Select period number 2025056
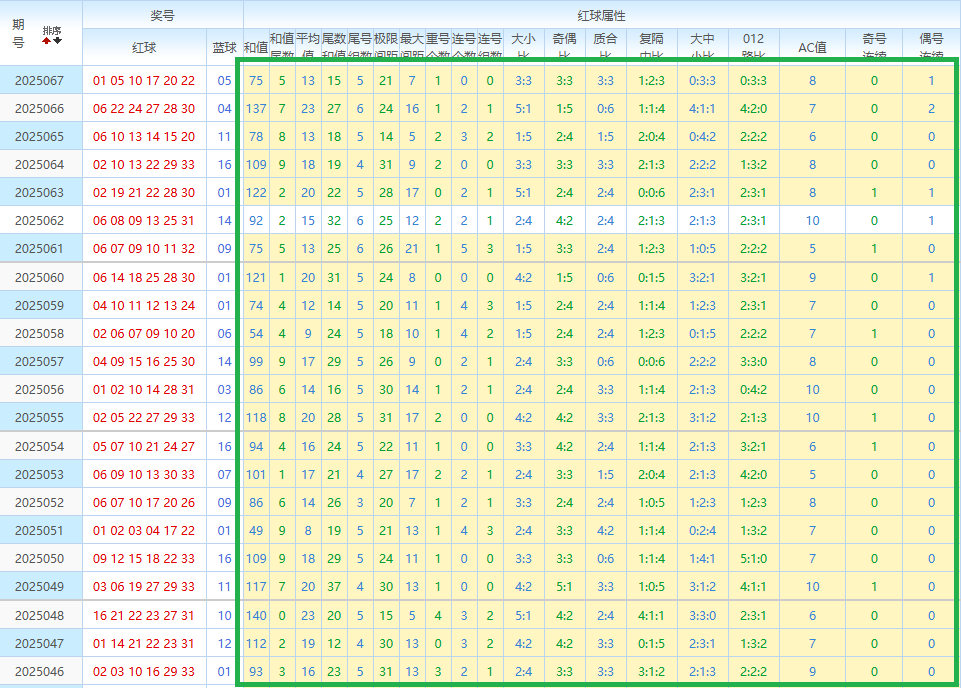The height and width of the screenshot is (688, 961). [39, 390]
